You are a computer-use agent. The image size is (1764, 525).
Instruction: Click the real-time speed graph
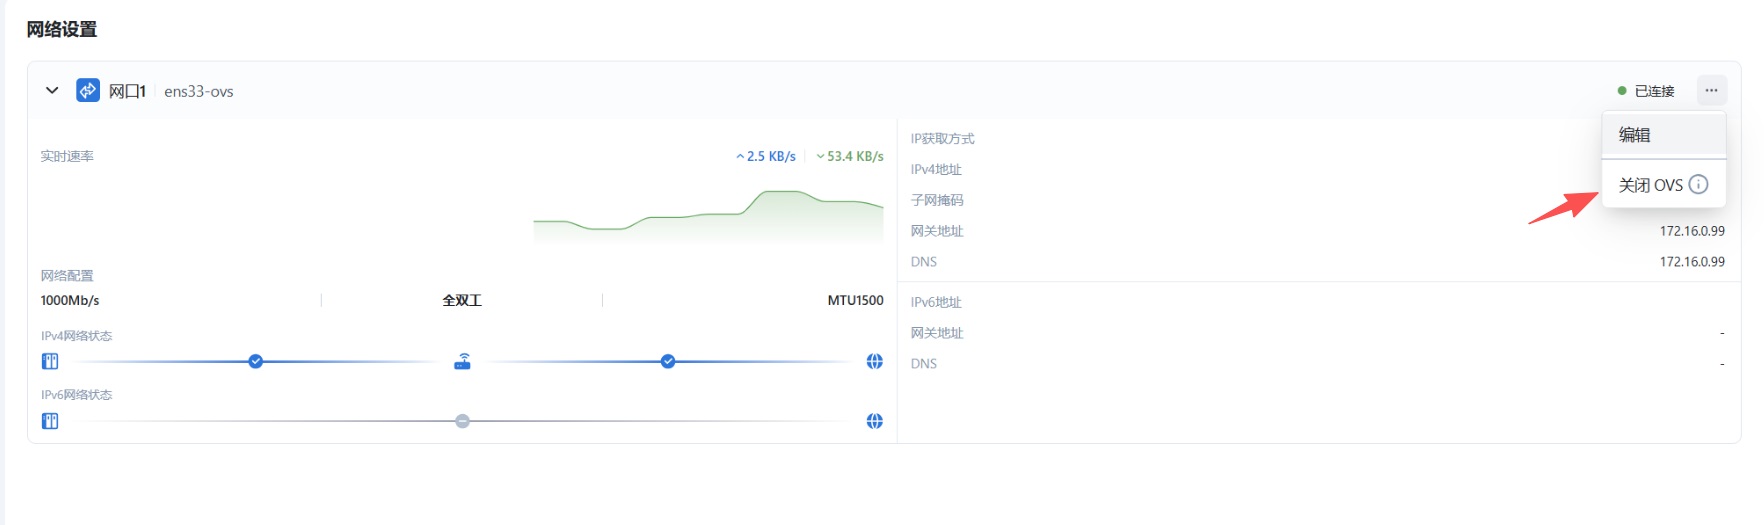click(708, 216)
